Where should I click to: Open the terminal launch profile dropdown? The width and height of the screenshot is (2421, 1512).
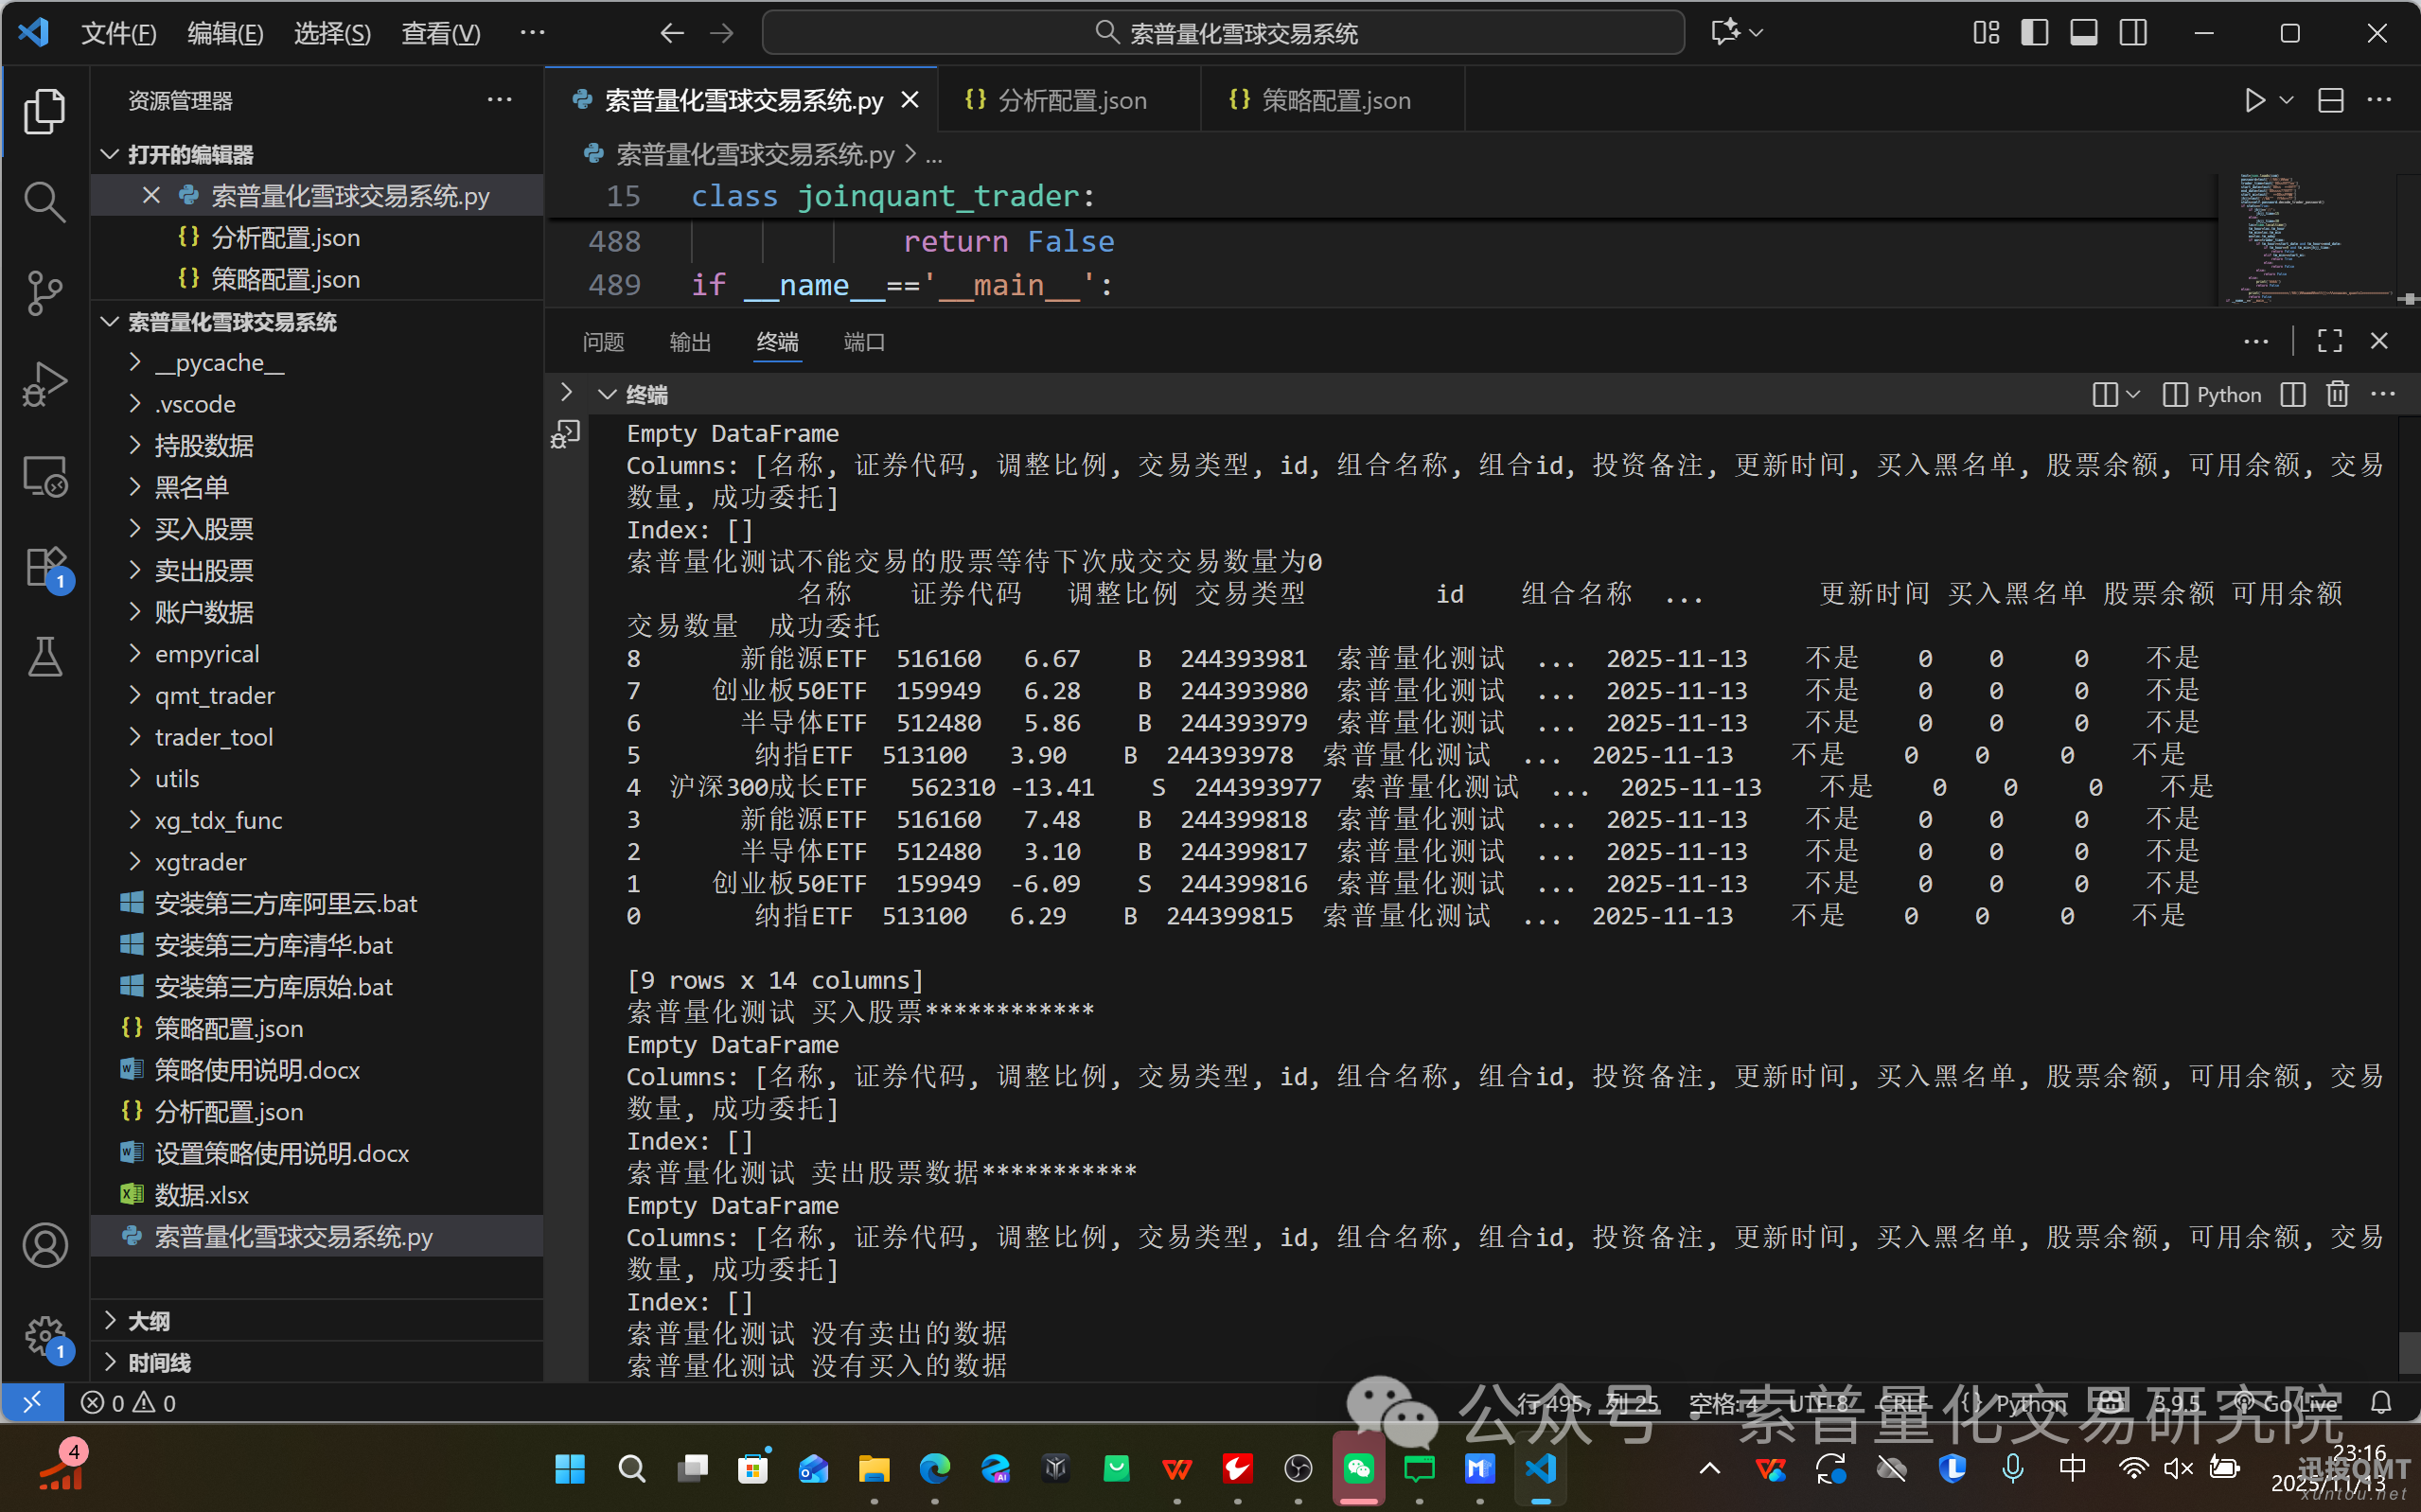point(2135,394)
